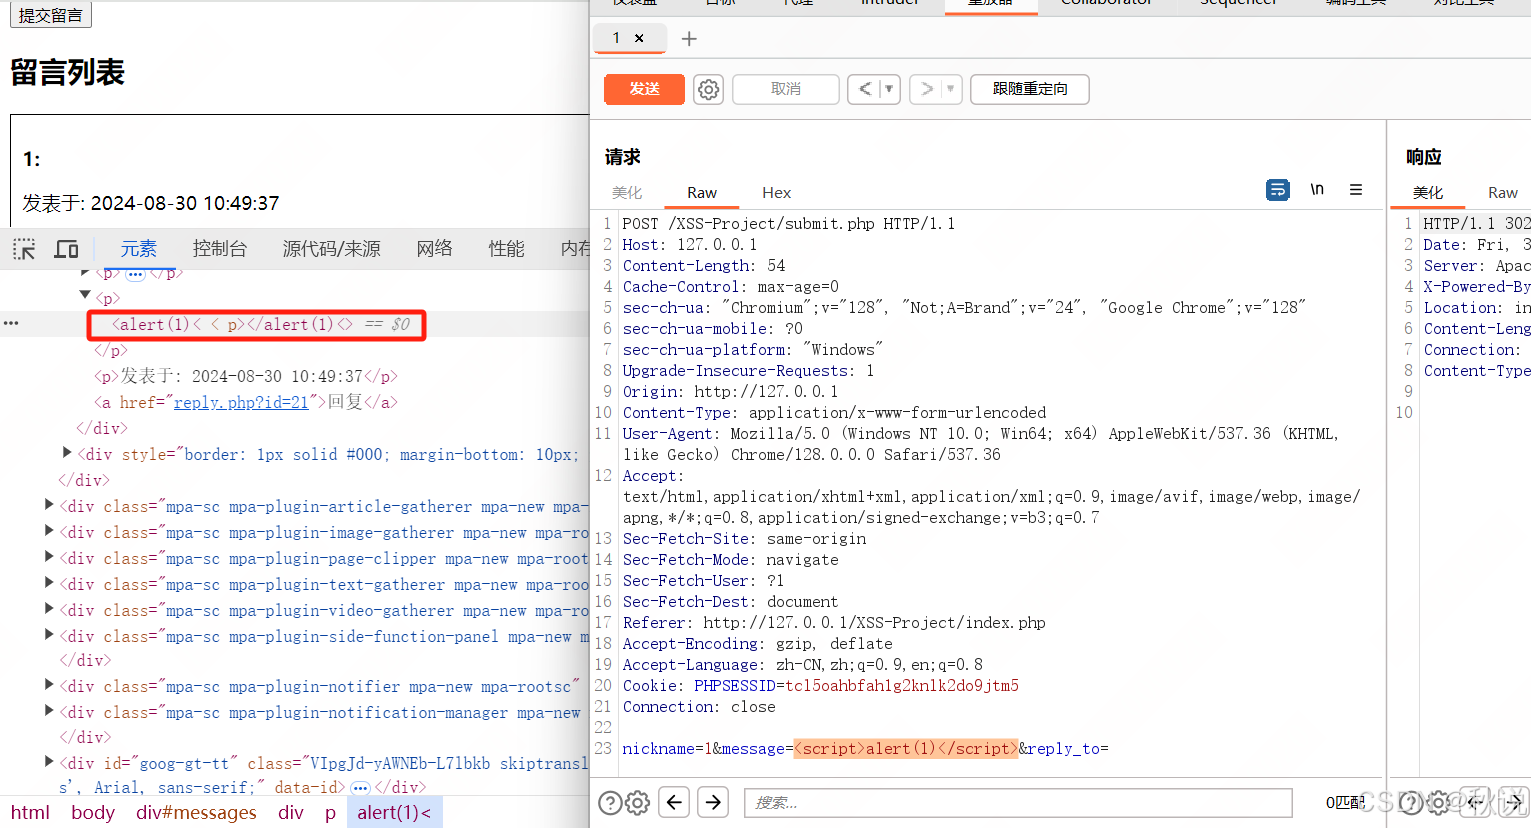Jump to previous search match in request
The width and height of the screenshot is (1531, 828).
pos(674,802)
